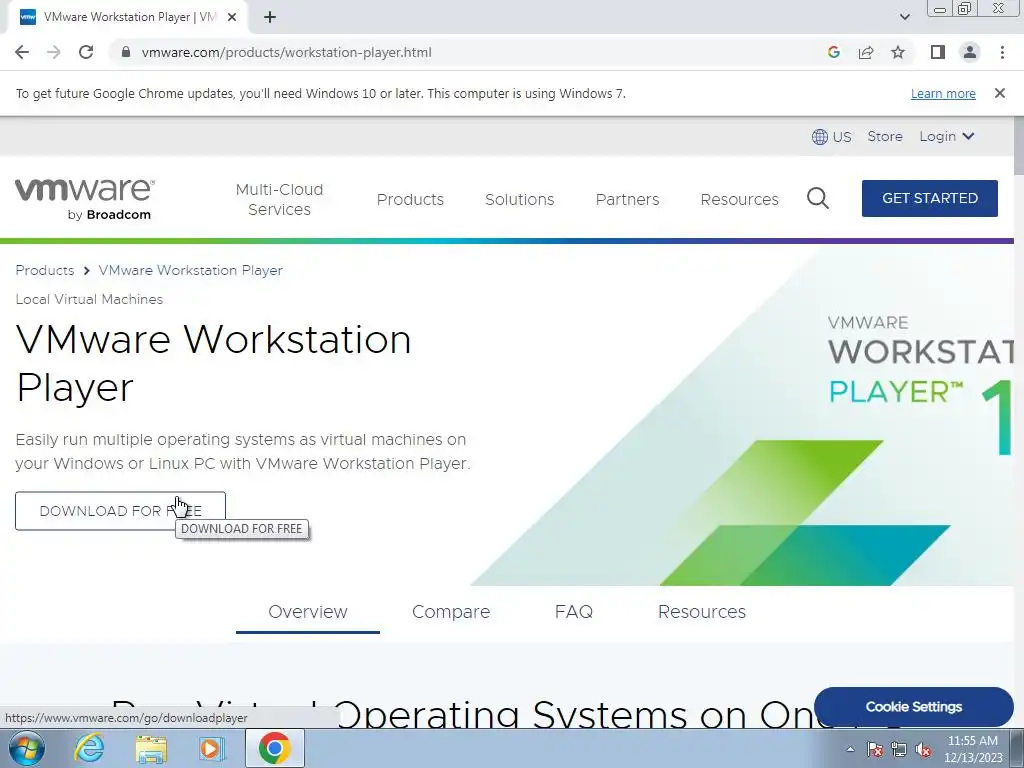1024x768 pixels.
Task: Open Multi-Cloud Services menu
Action: tap(280, 199)
